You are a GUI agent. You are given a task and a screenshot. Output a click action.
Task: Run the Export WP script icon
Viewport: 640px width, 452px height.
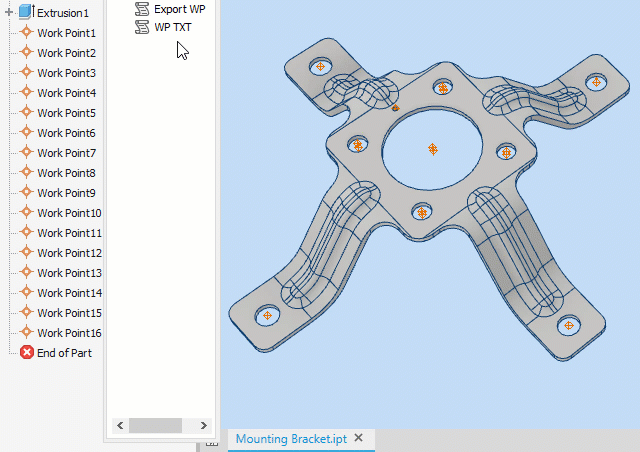(142, 8)
